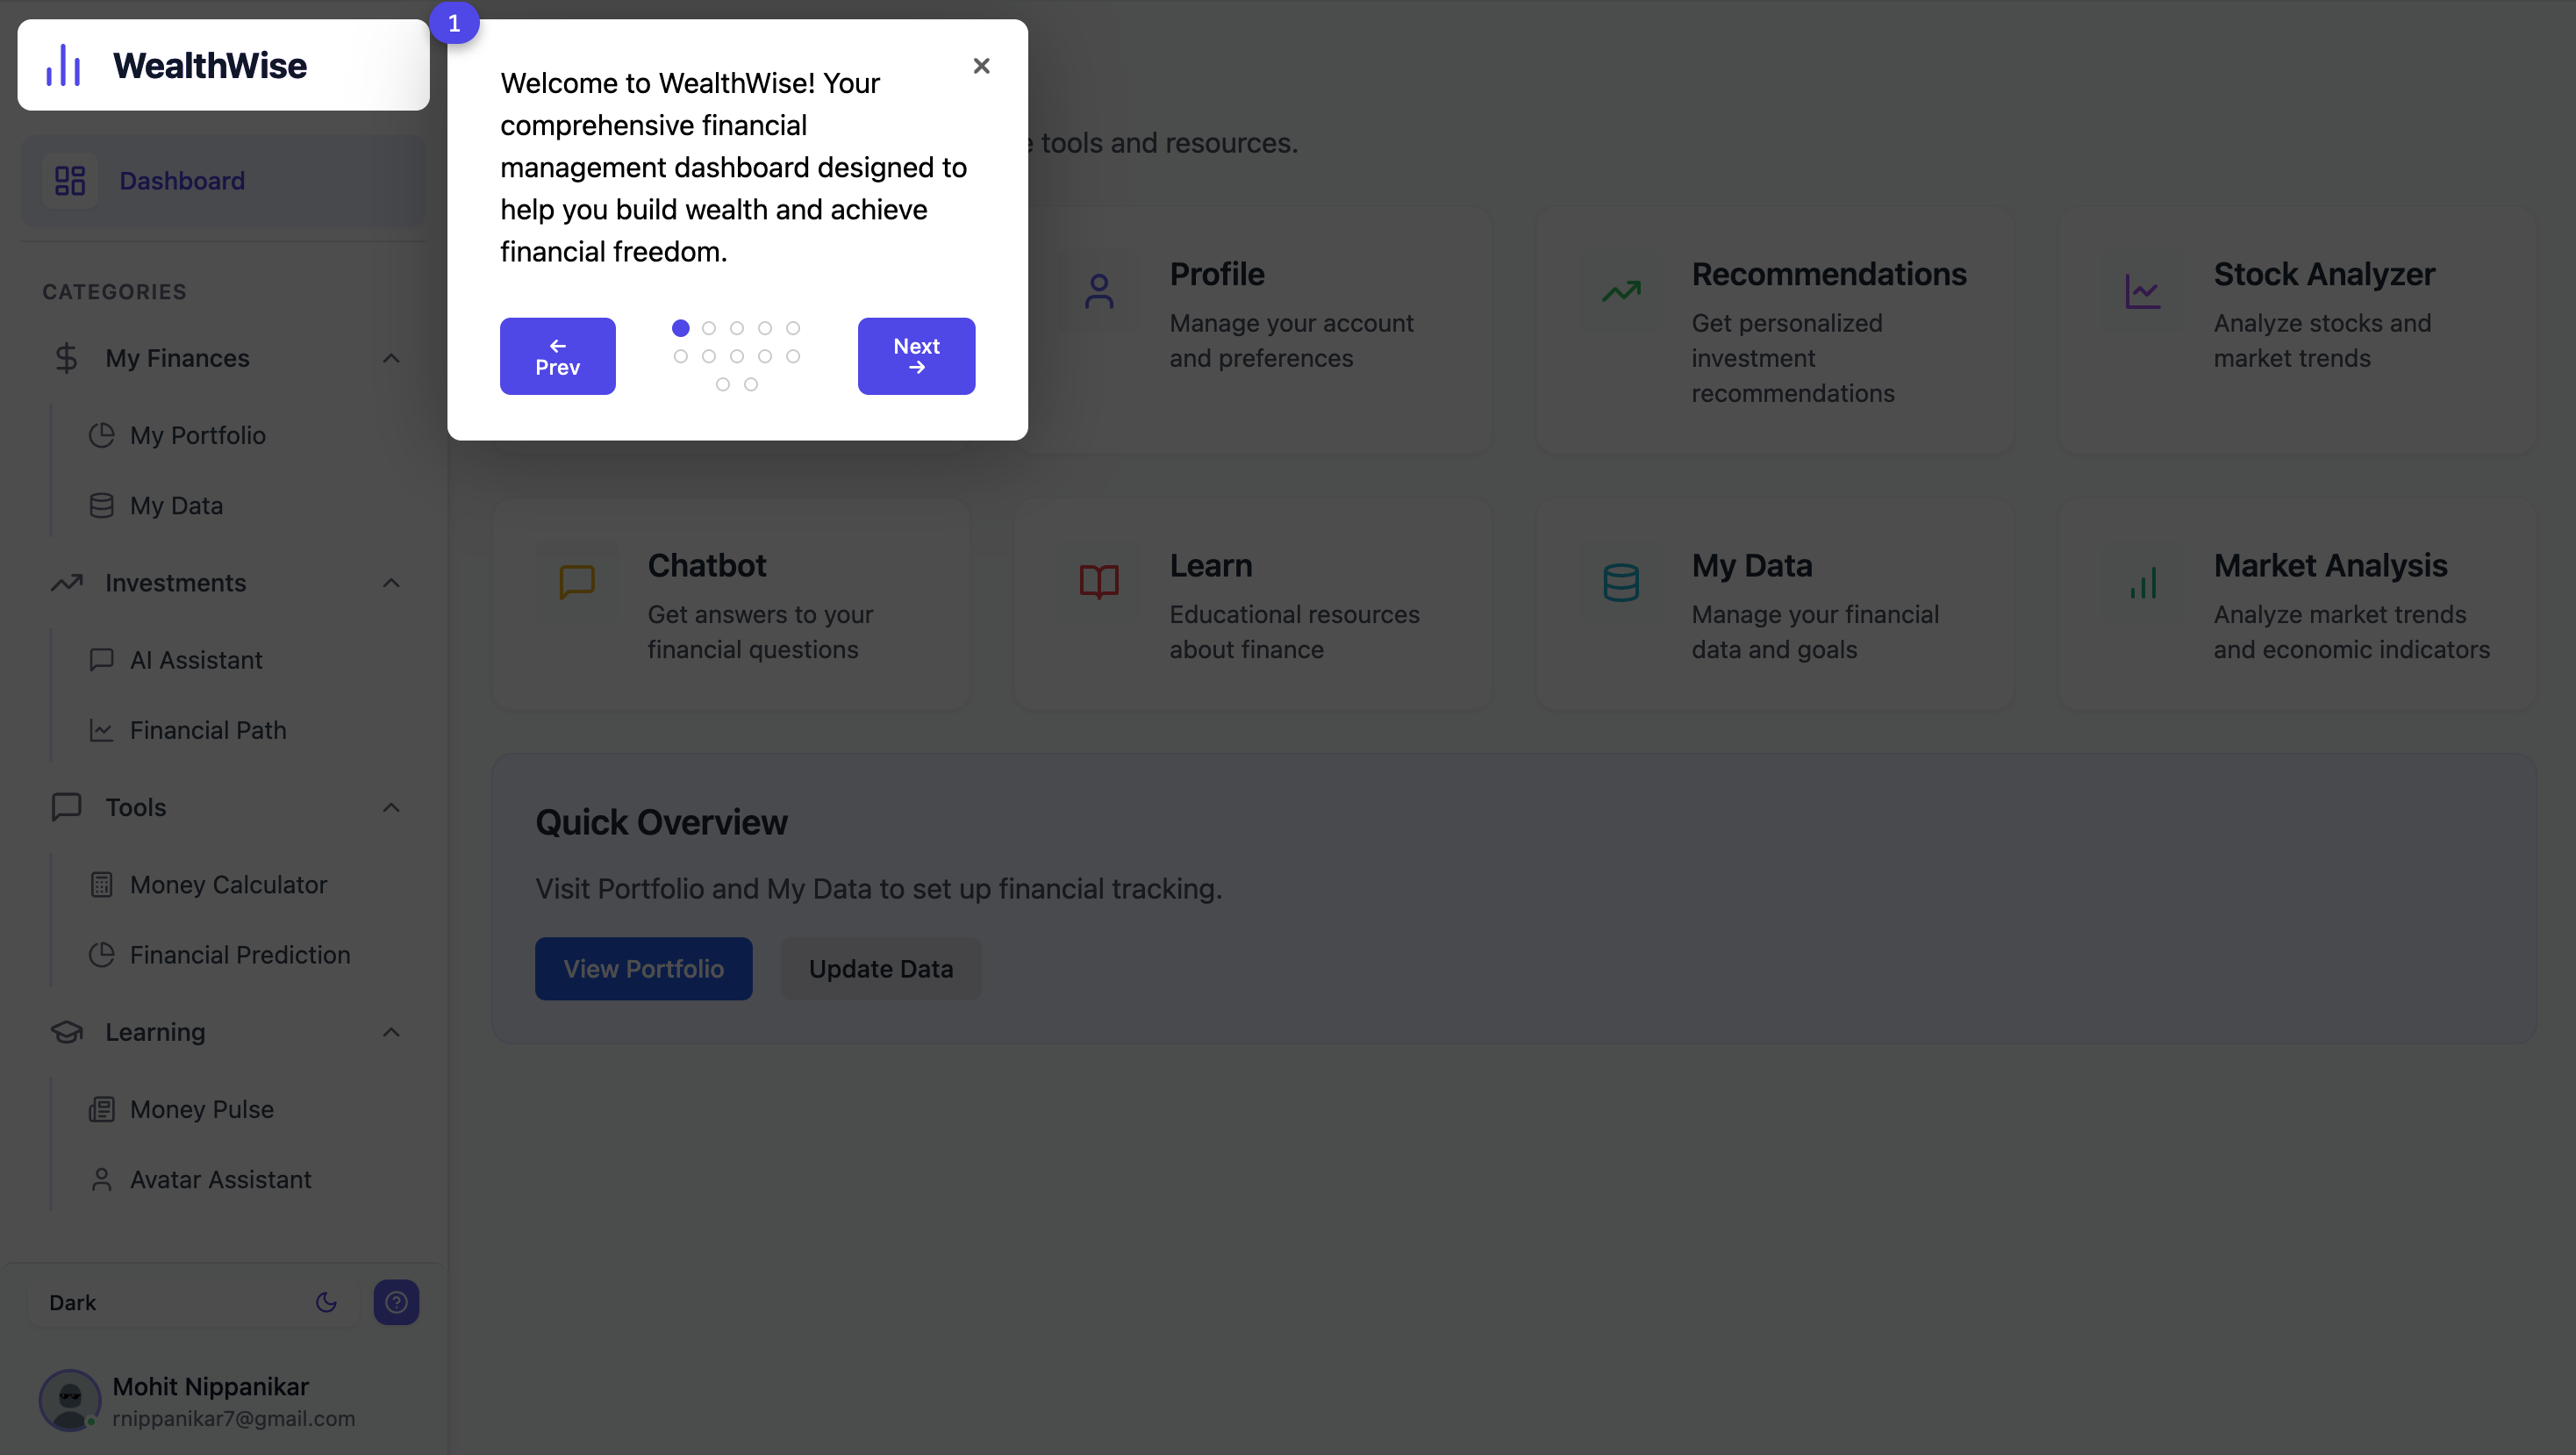The height and width of the screenshot is (1455, 2576).
Task: Click the Recommendations trending-up icon
Action: (1620, 291)
